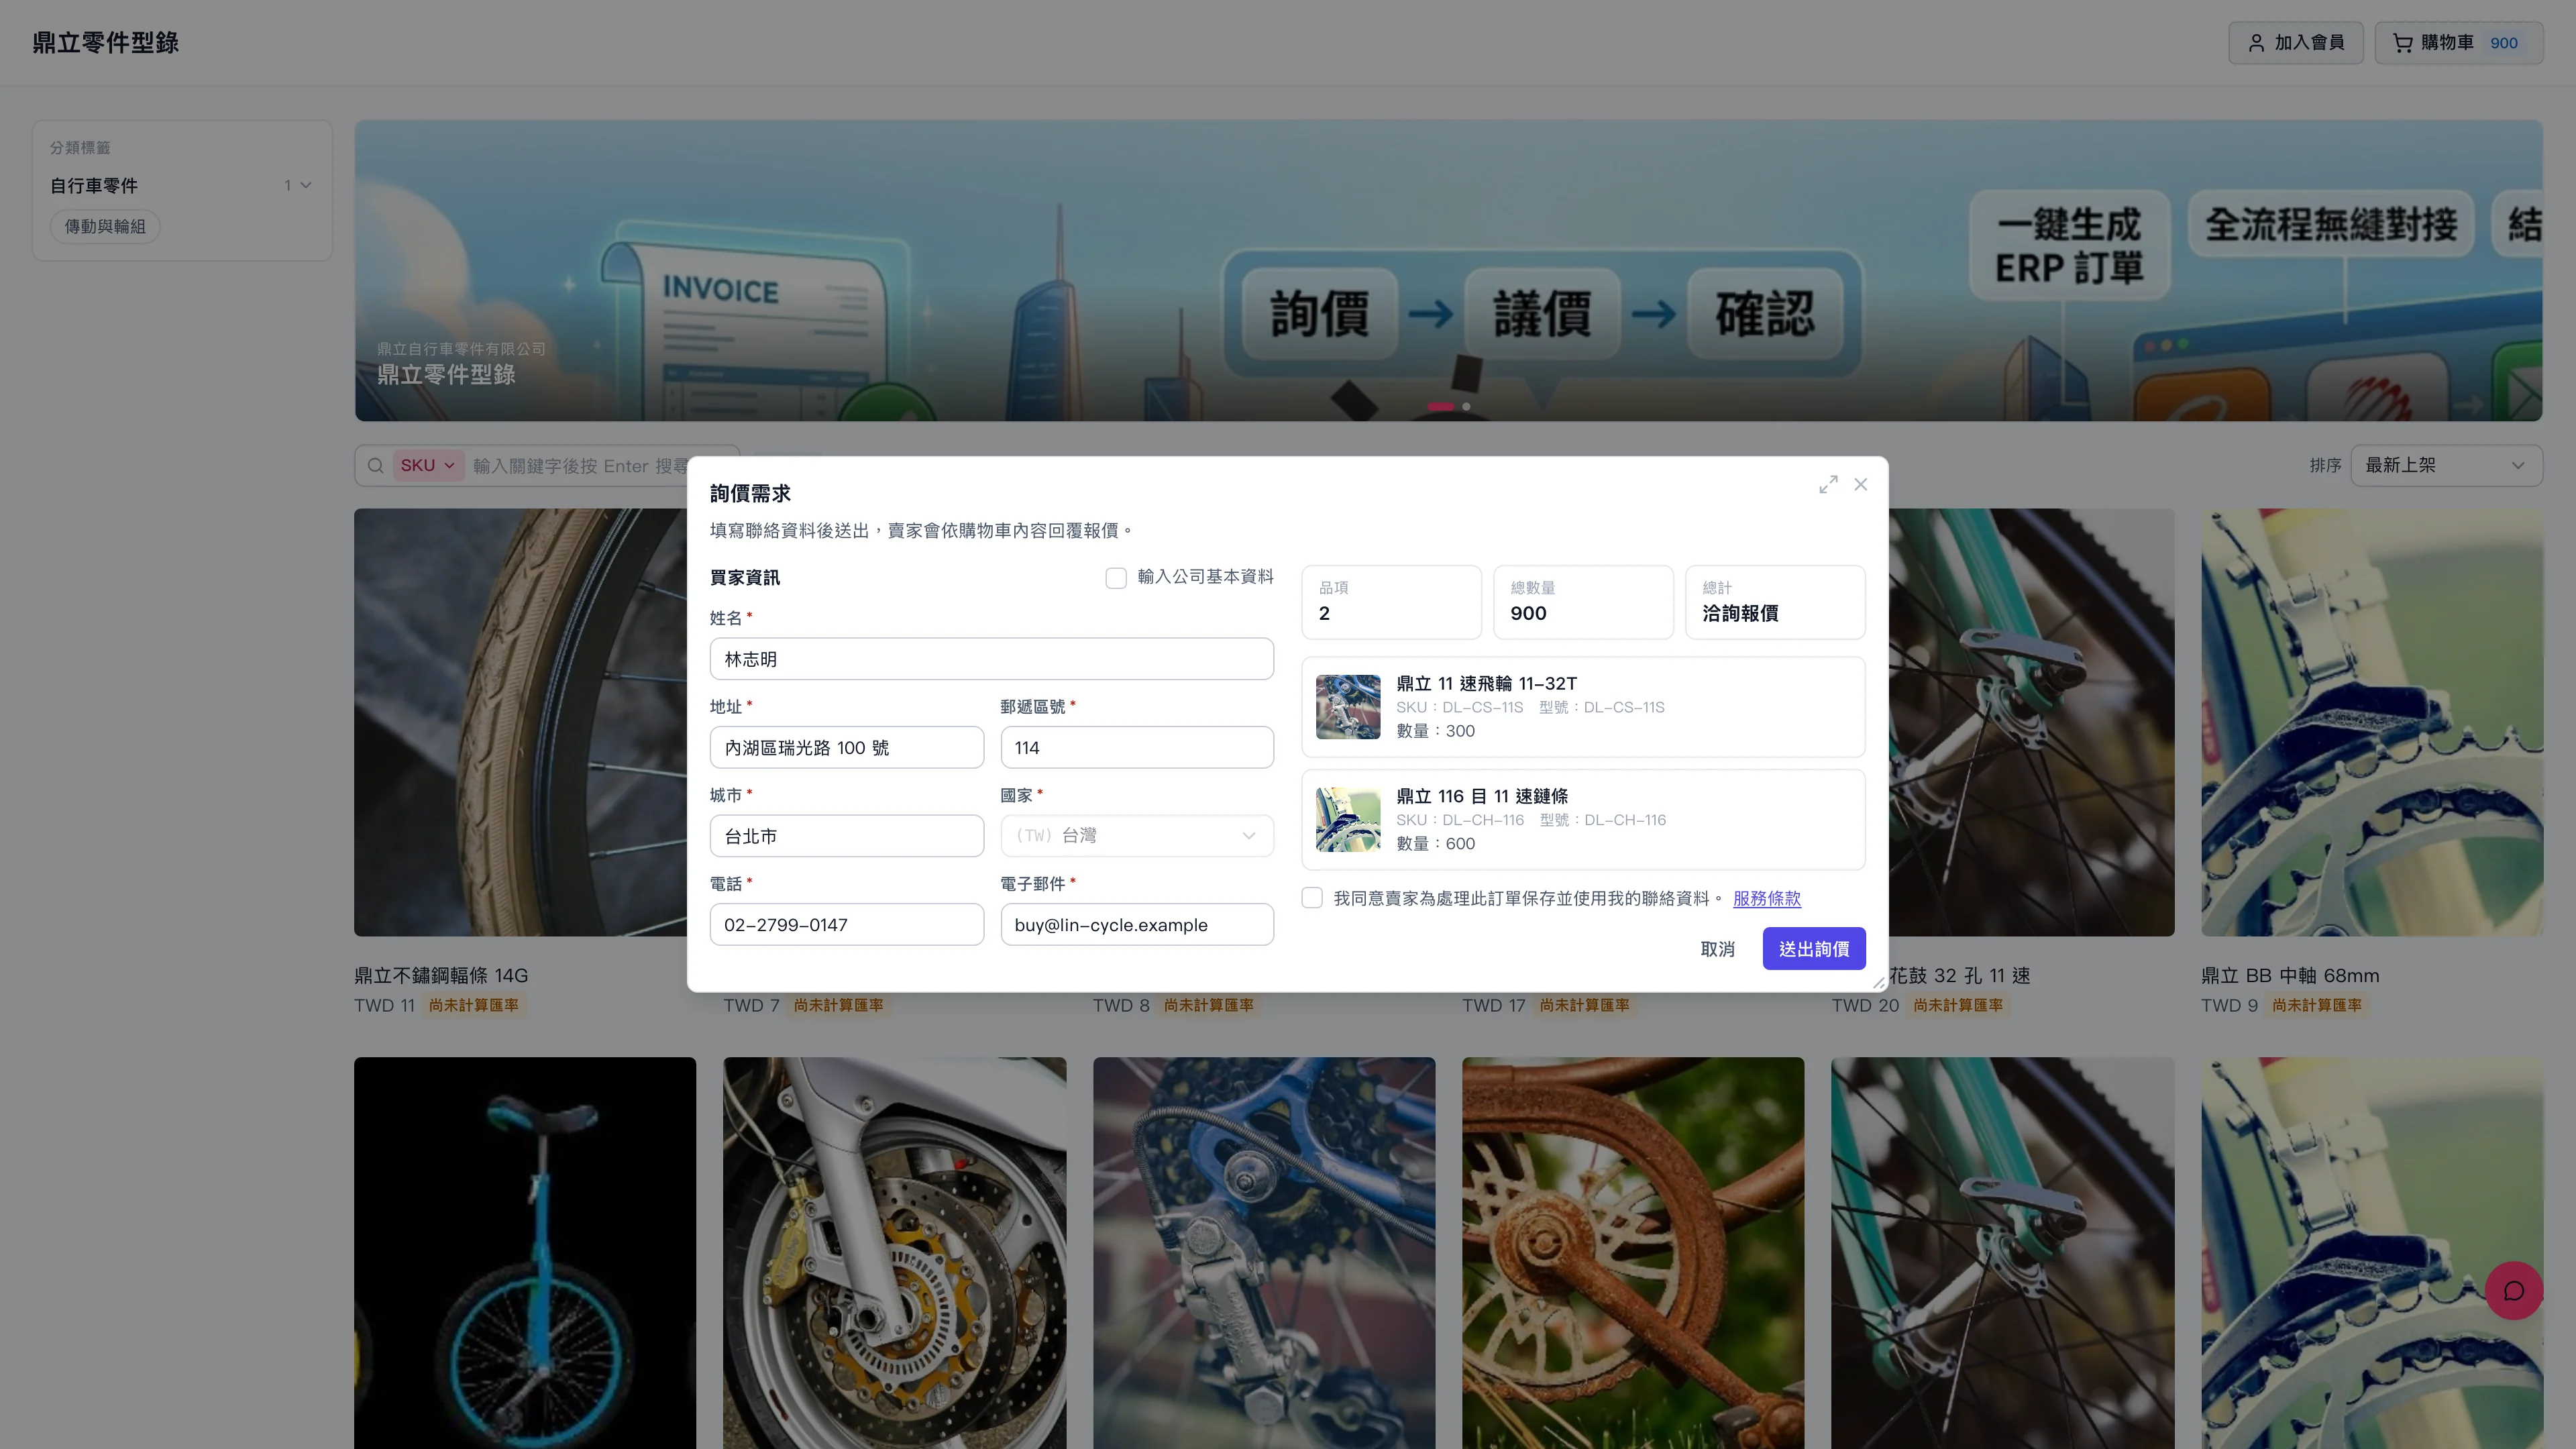The height and width of the screenshot is (1449, 2576).
Task: Enable 輸入公司基本資料 checkbox
Action: (1116, 577)
